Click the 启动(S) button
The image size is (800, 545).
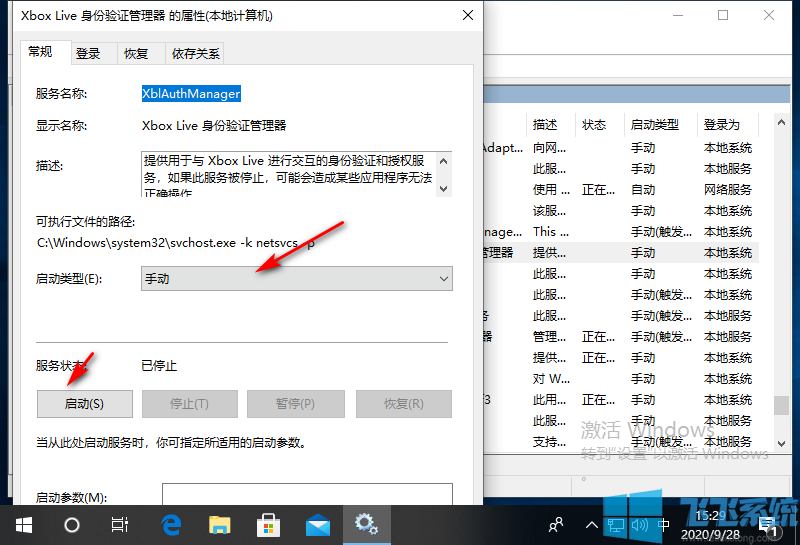point(85,404)
